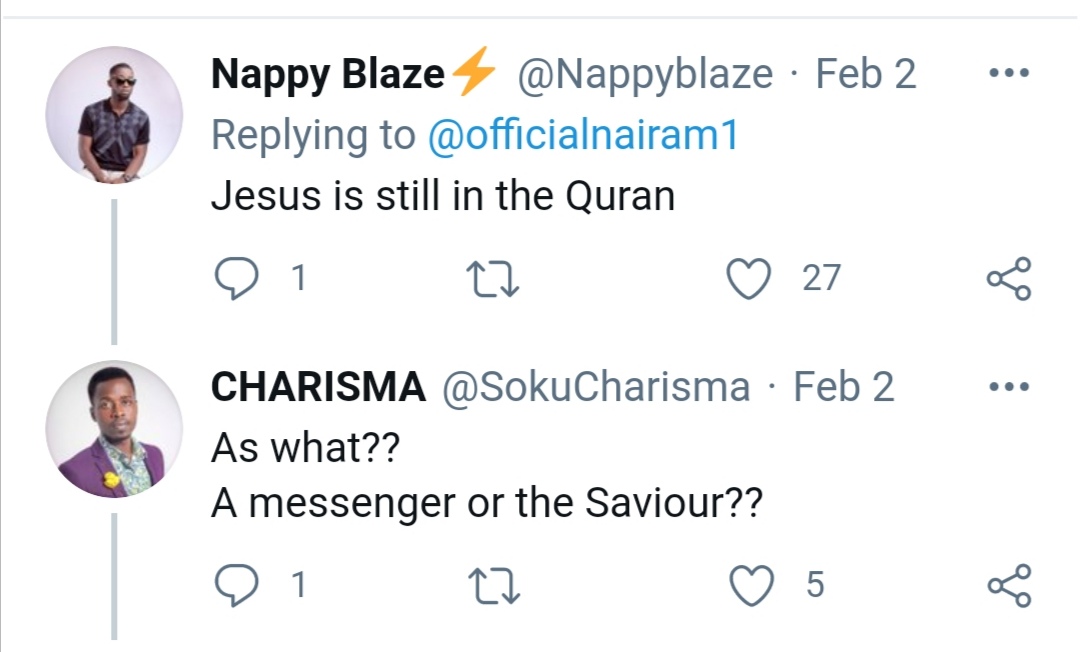
Task: Open Nappy Blaze's Feb 2 timestamp
Action: coord(866,75)
